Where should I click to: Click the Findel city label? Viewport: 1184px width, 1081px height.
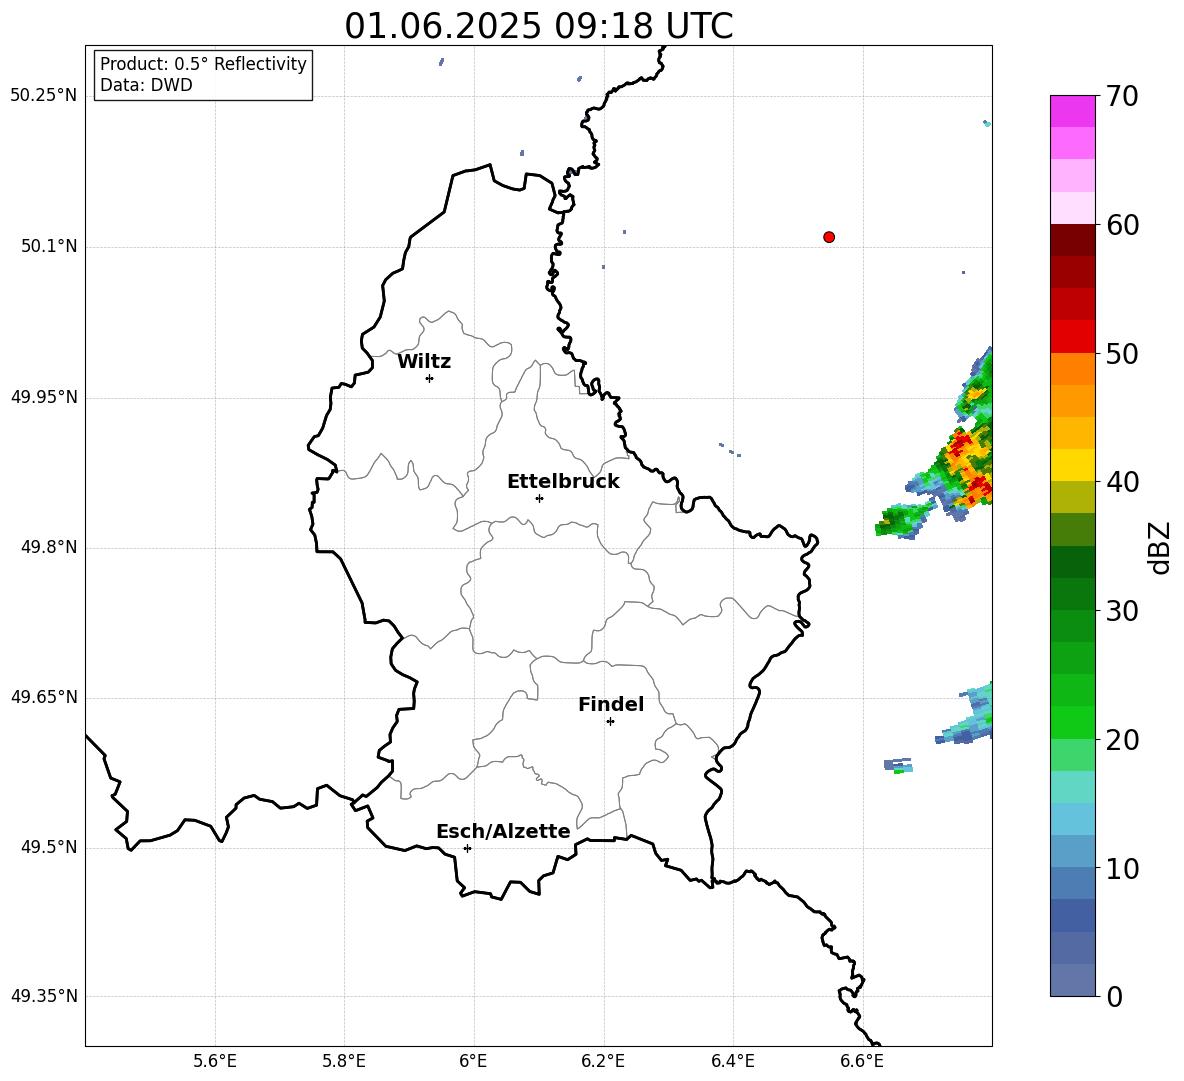[611, 704]
